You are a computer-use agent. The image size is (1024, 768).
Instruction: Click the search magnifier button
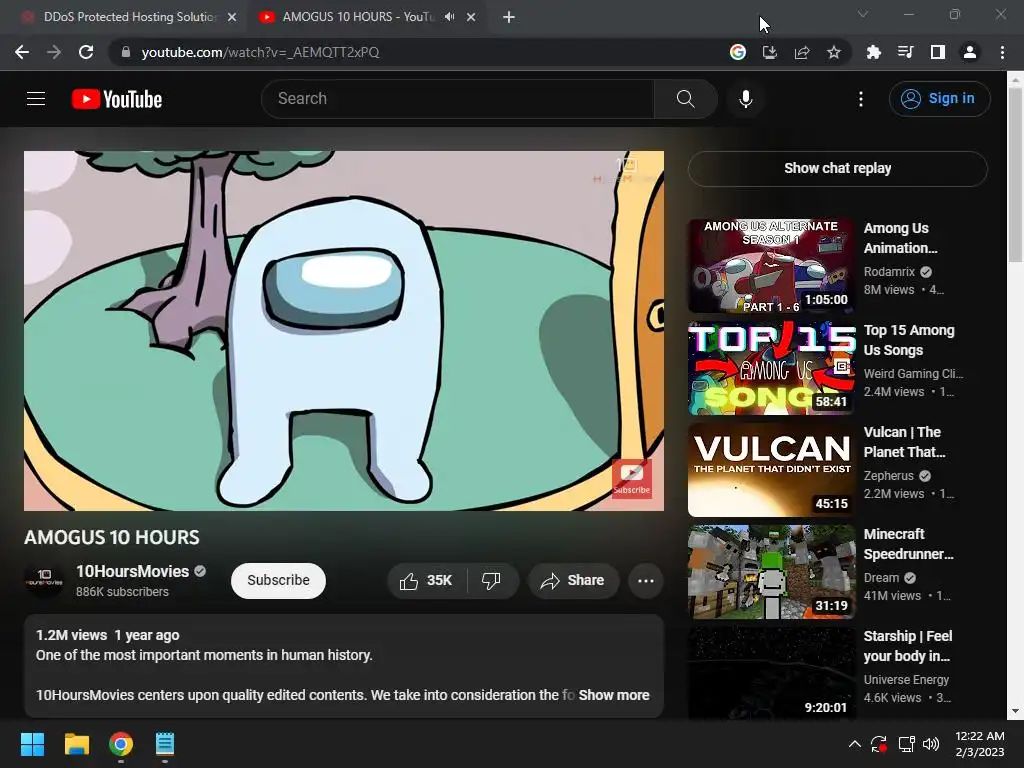click(x=685, y=99)
